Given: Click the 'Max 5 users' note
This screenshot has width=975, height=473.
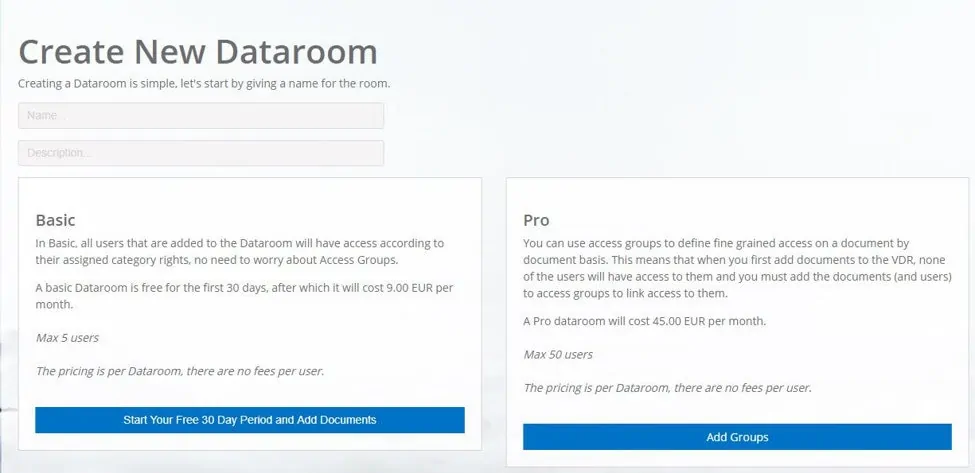Looking at the screenshot, I should pyautogui.click(x=67, y=338).
